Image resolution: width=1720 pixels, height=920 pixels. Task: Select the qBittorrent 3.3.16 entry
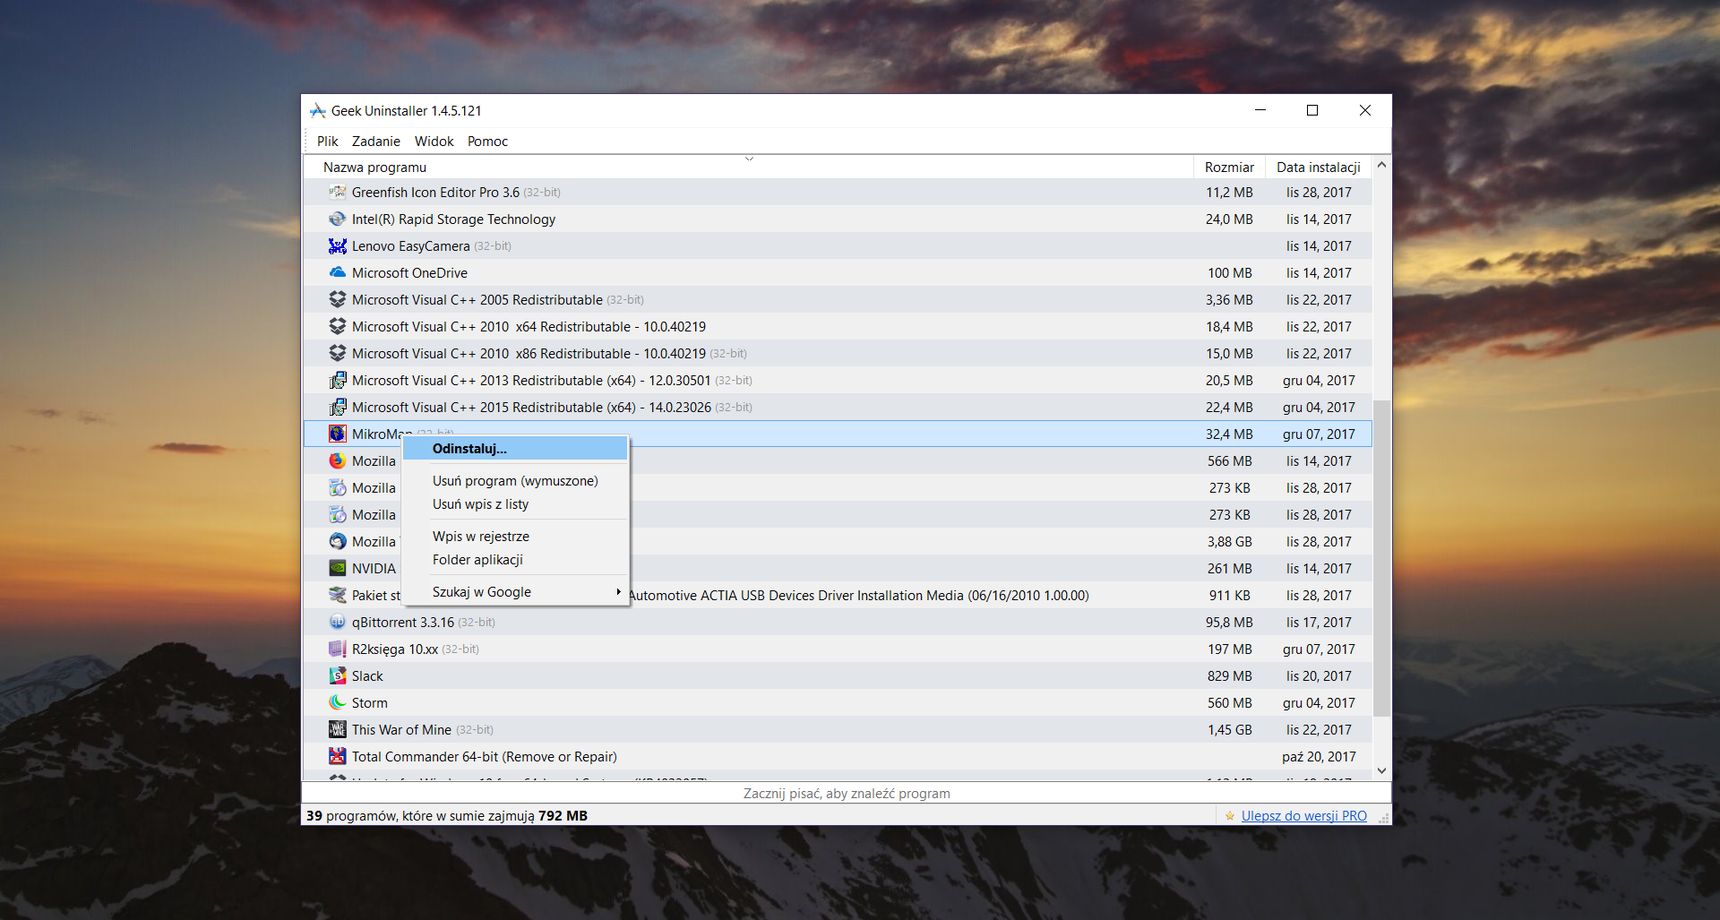[x=838, y=622]
